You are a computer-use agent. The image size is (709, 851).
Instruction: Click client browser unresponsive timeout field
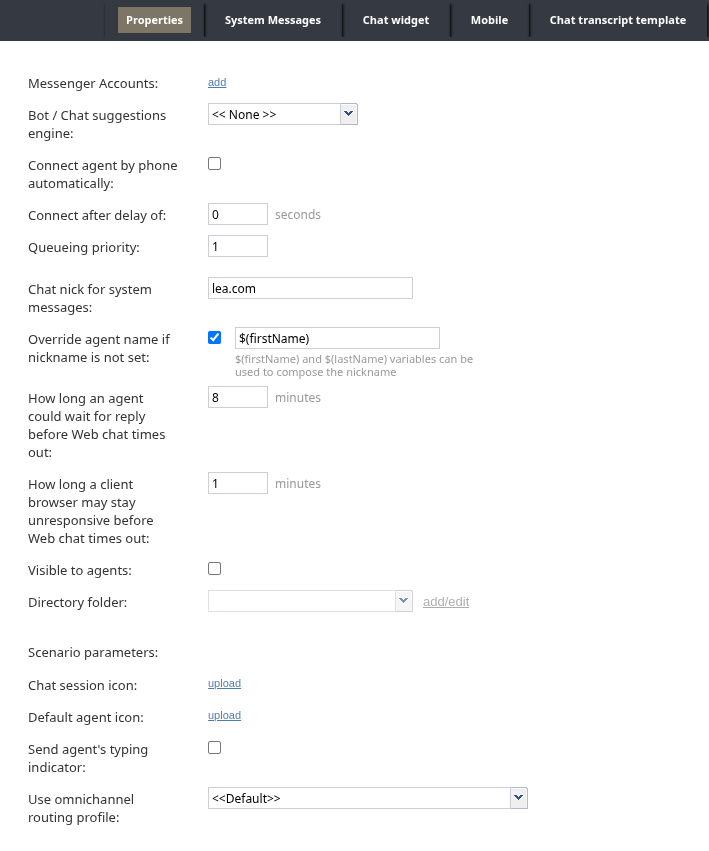tap(238, 484)
